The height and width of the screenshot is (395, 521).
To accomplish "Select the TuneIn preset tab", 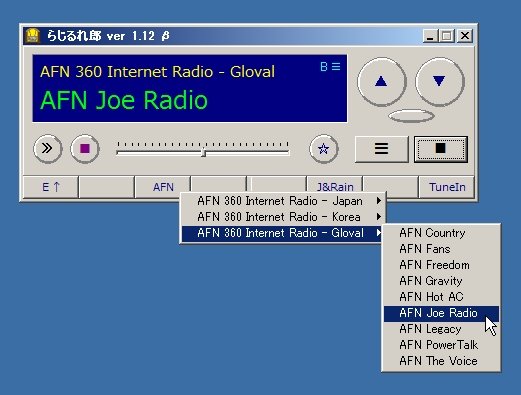I will pyautogui.click(x=447, y=187).
